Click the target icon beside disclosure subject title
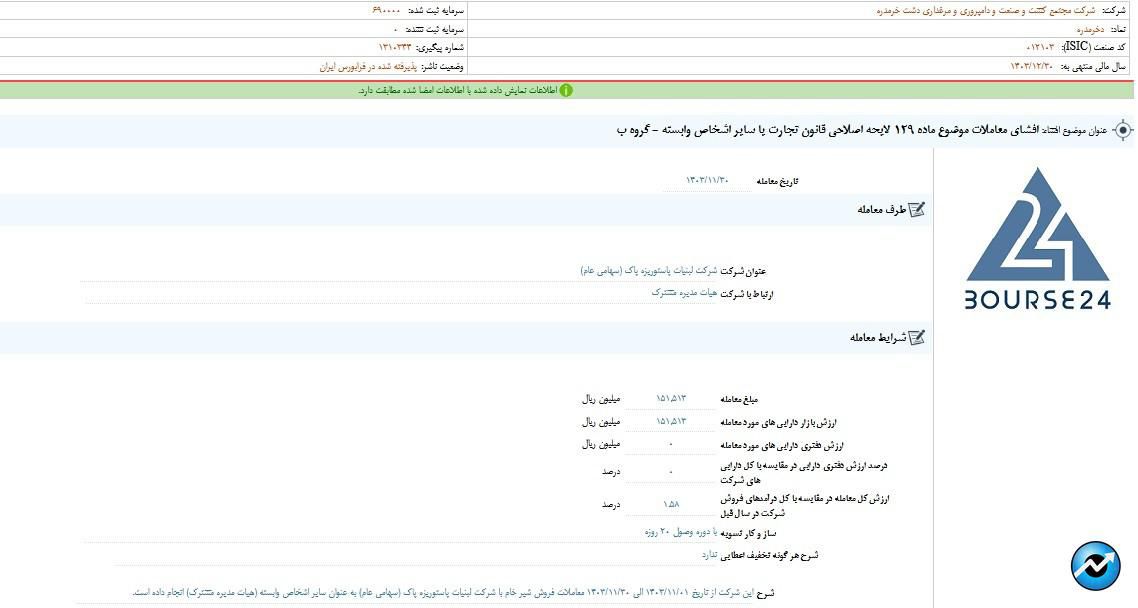The height and width of the screenshot is (608, 1138). point(1123,131)
